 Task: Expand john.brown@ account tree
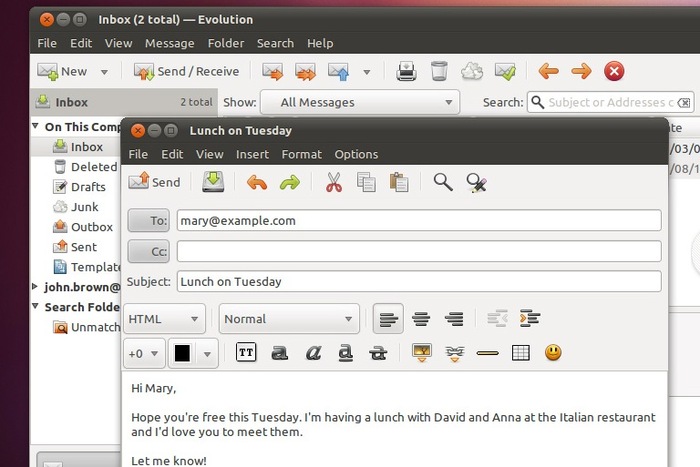pyautogui.click(x=35, y=286)
